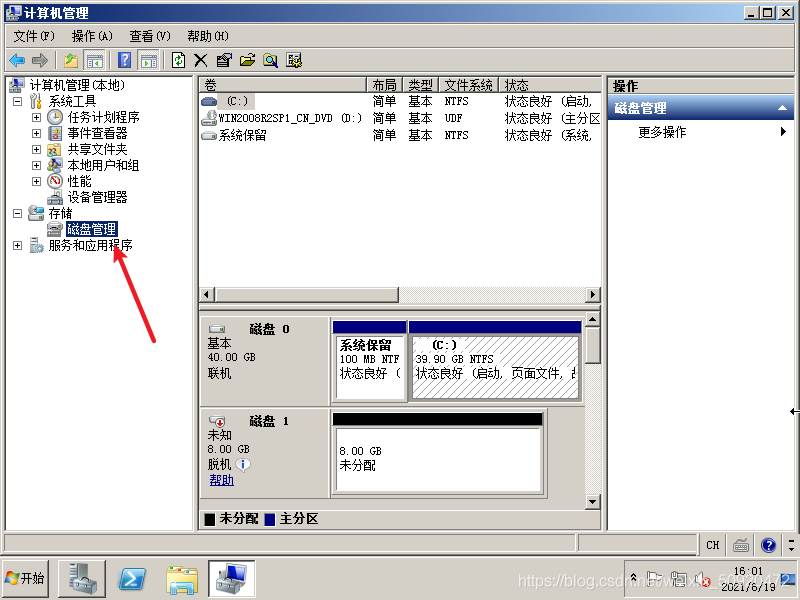Click the 帮助 link under Disk 1
The image size is (800, 600).
[221, 480]
